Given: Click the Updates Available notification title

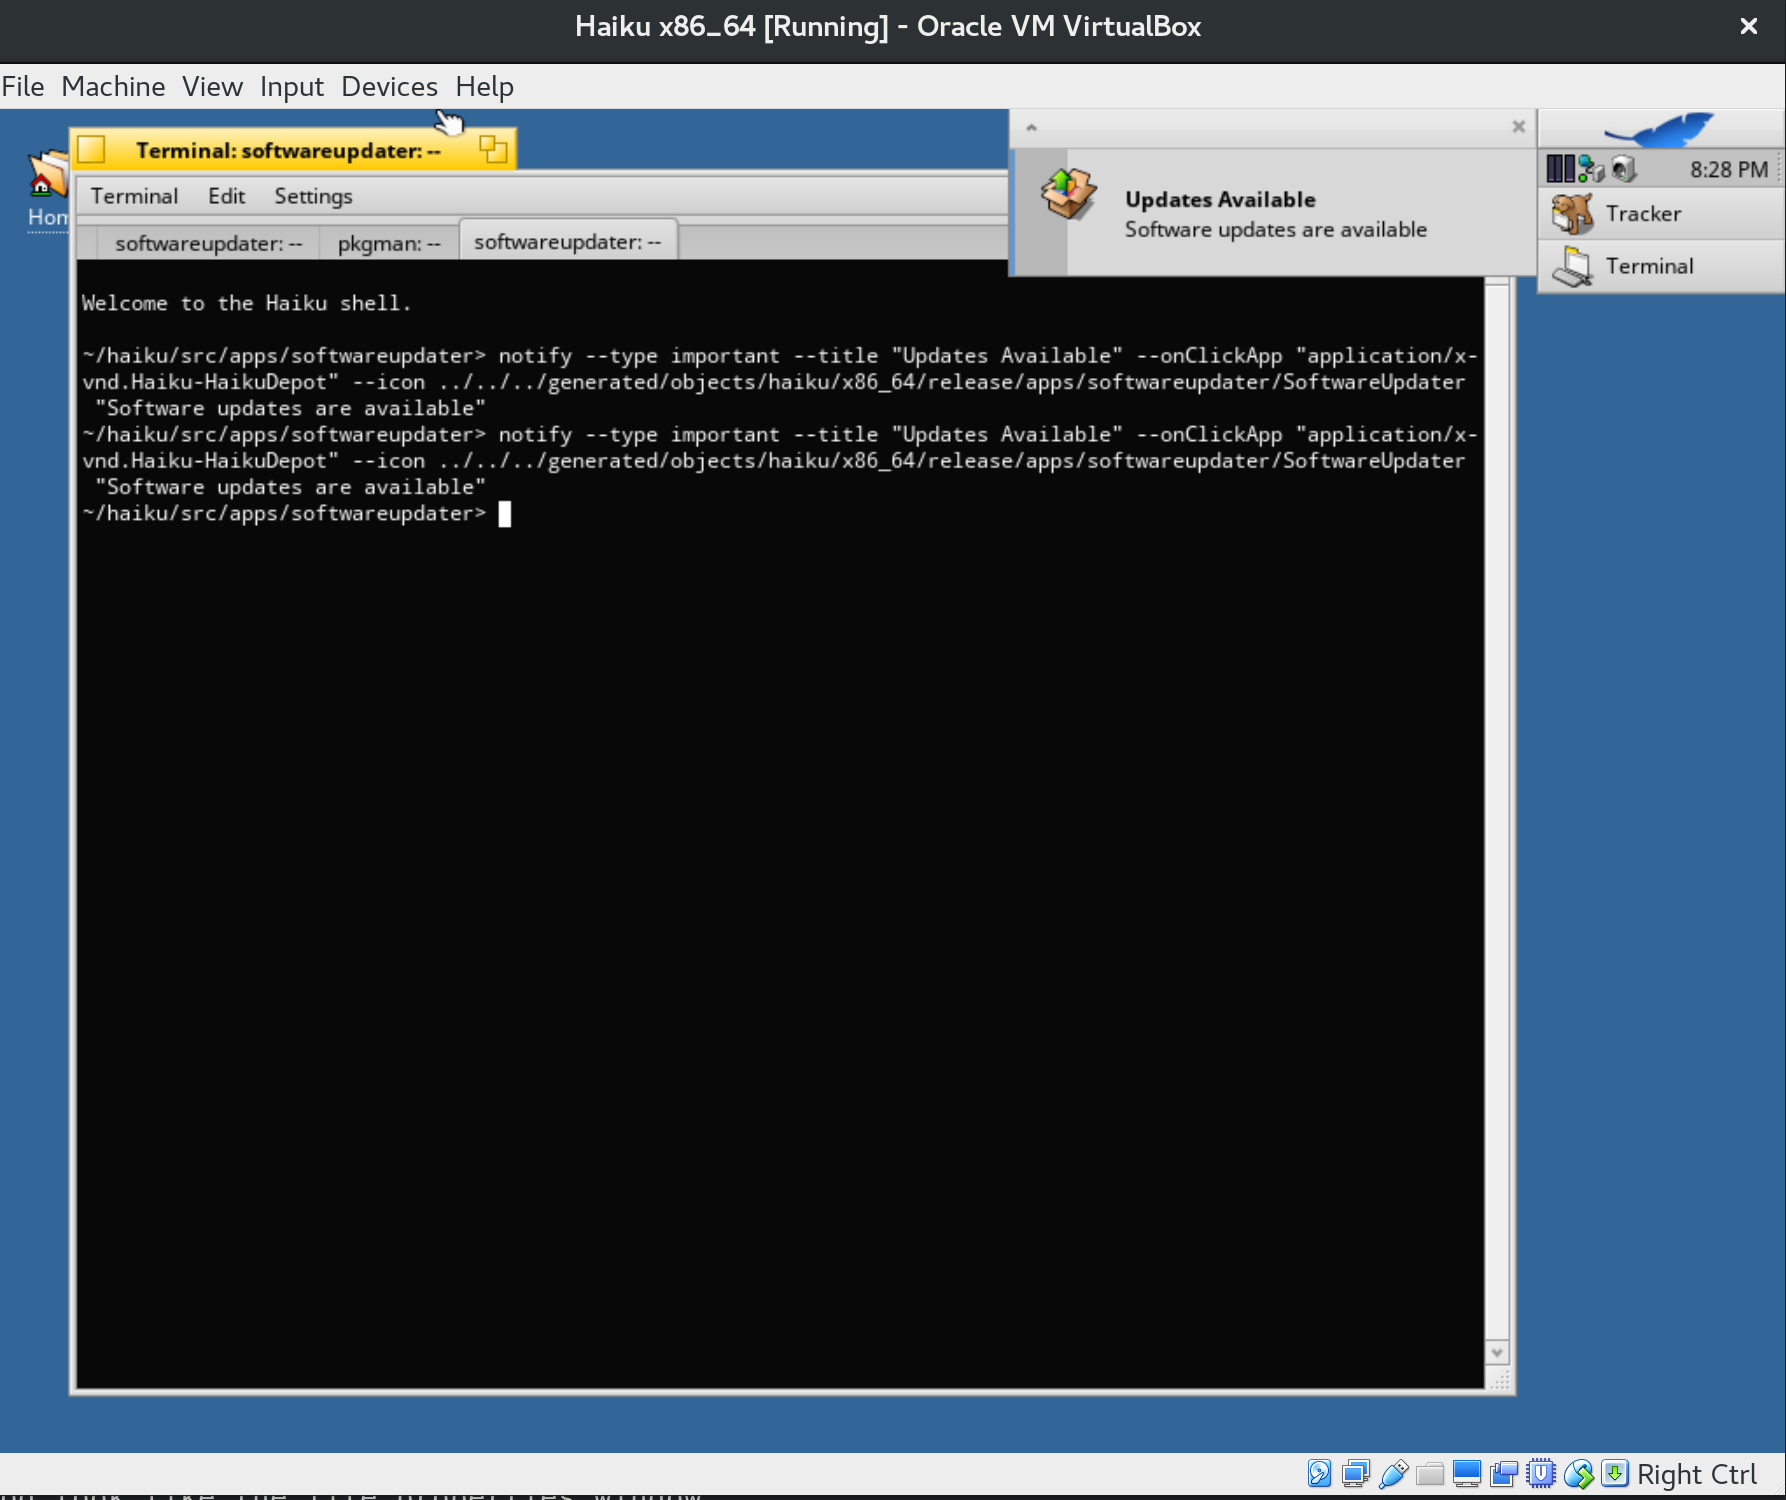Looking at the screenshot, I should pos(1220,199).
